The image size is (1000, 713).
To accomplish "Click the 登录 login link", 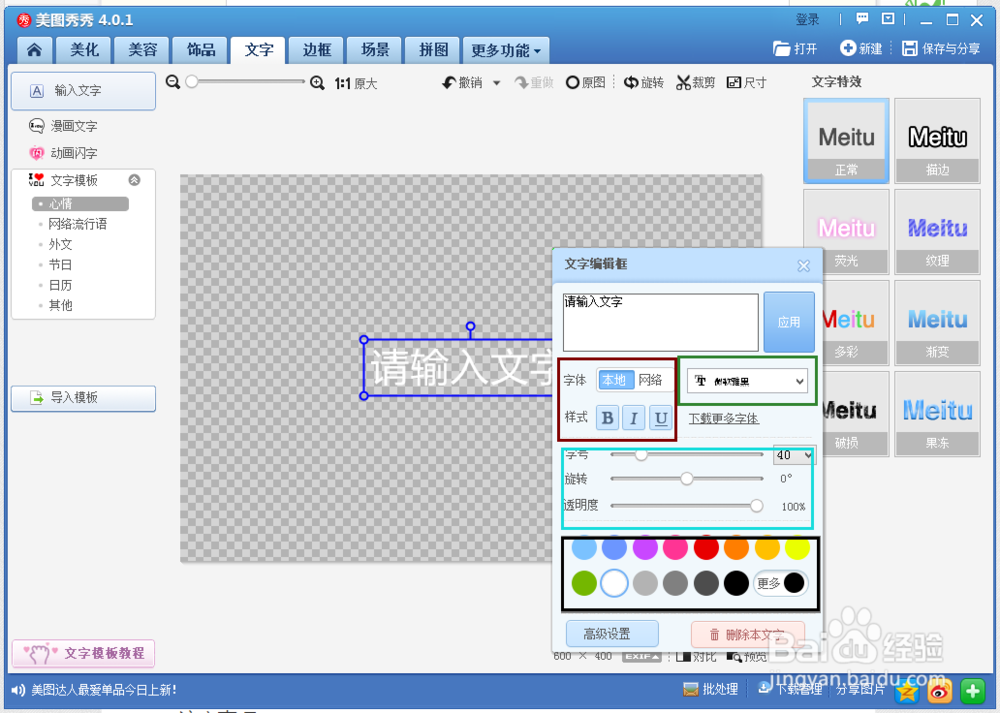I will (807, 20).
